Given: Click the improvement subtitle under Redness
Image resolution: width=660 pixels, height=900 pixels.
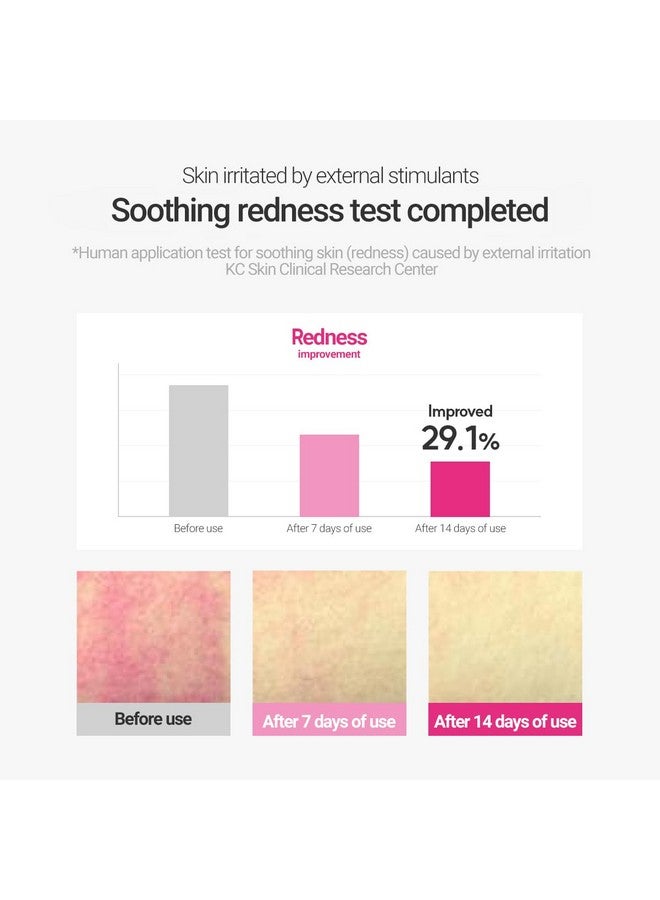Looking at the screenshot, I should (329, 354).
